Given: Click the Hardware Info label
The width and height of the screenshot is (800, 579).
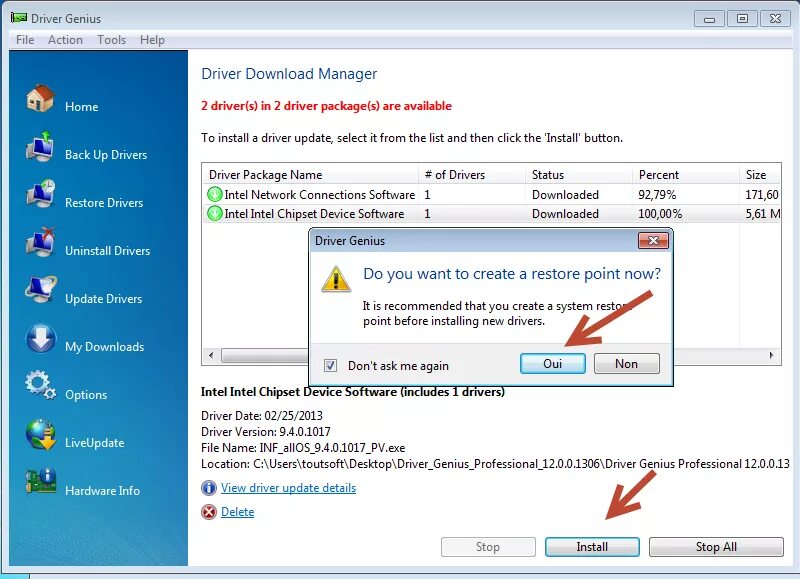Looking at the screenshot, I should pos(102,491).
